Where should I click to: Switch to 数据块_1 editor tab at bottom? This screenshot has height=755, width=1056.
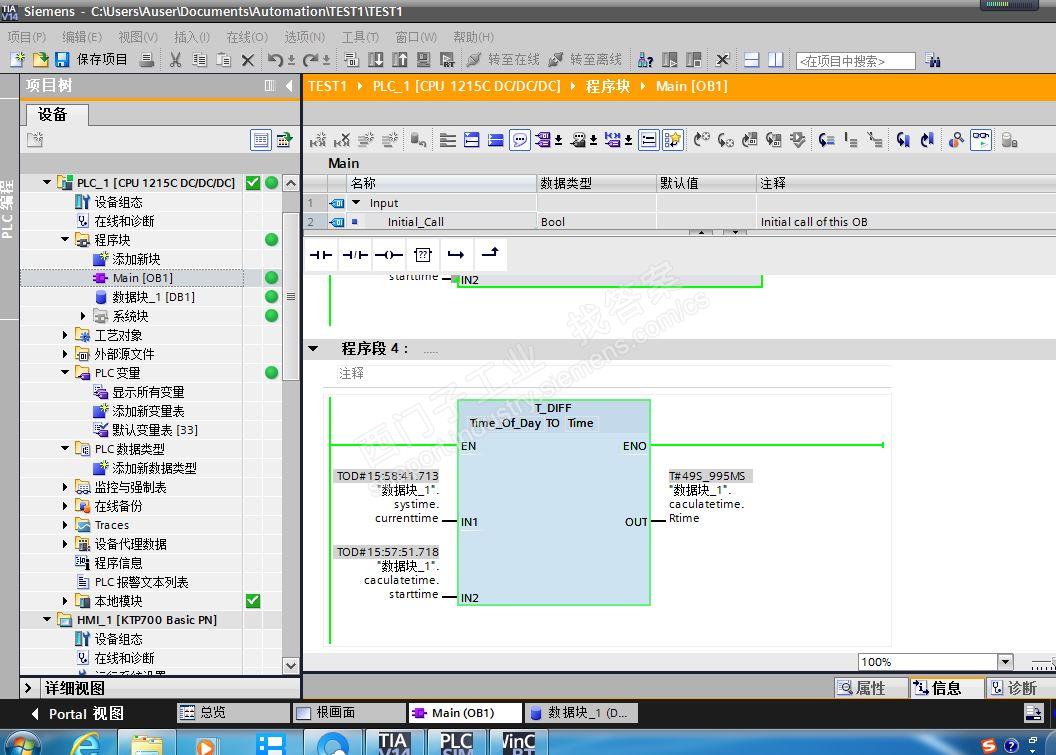581,713
